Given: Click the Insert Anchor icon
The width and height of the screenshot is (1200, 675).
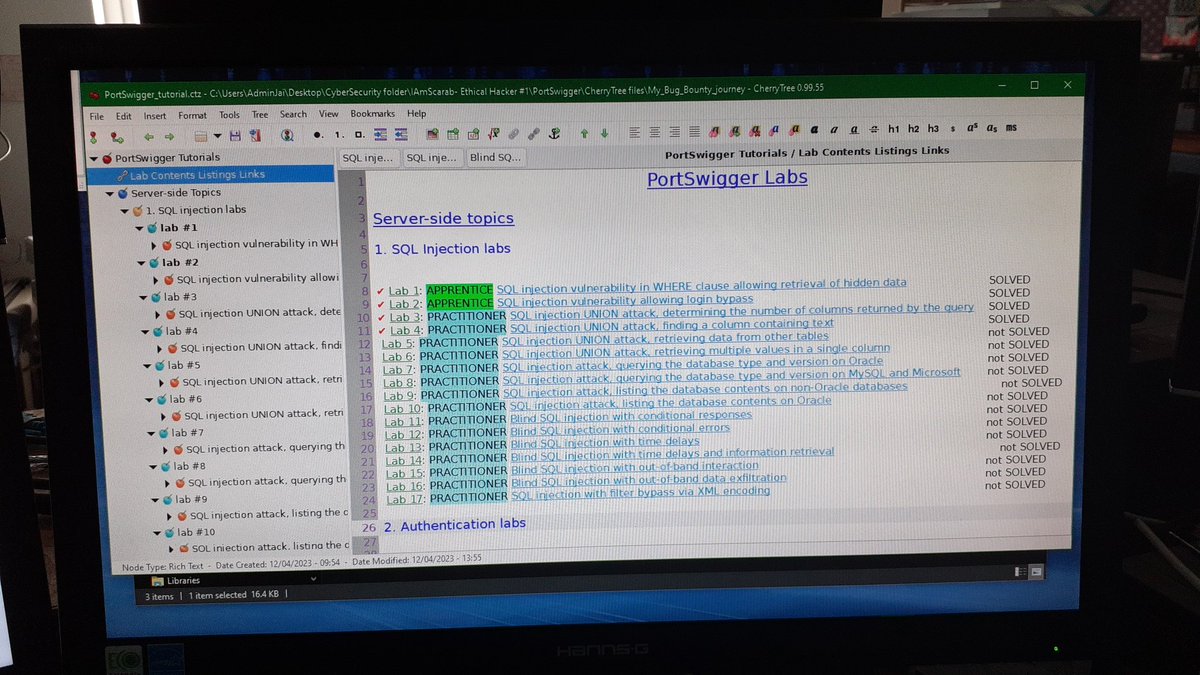Looking at the screenshot, I should point(553,133).
